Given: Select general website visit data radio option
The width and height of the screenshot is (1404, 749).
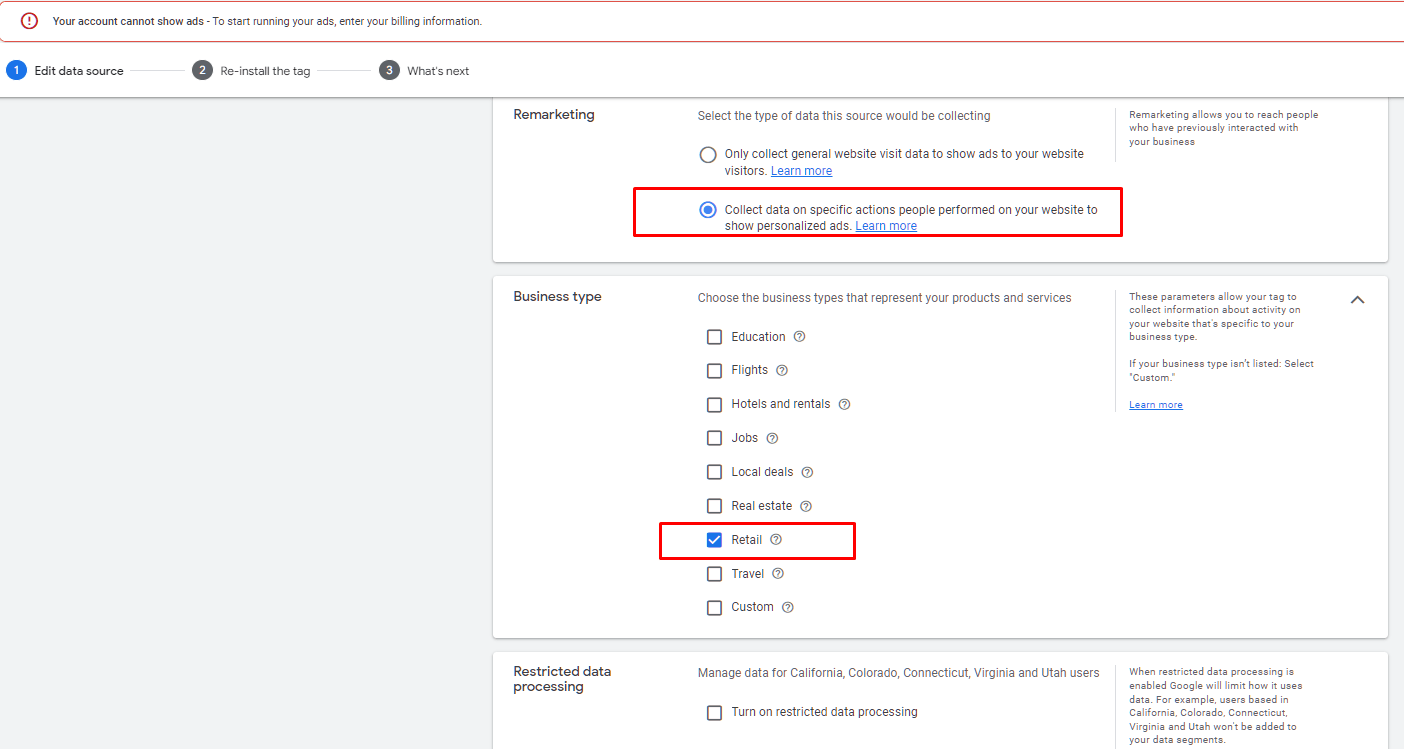Looking at the screenshot, I should [x=708, y=155].
